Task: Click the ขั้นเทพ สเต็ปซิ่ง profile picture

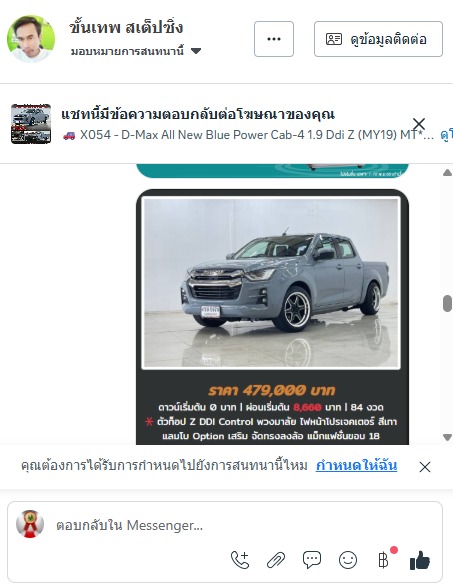Action: [x=31, y=39]
